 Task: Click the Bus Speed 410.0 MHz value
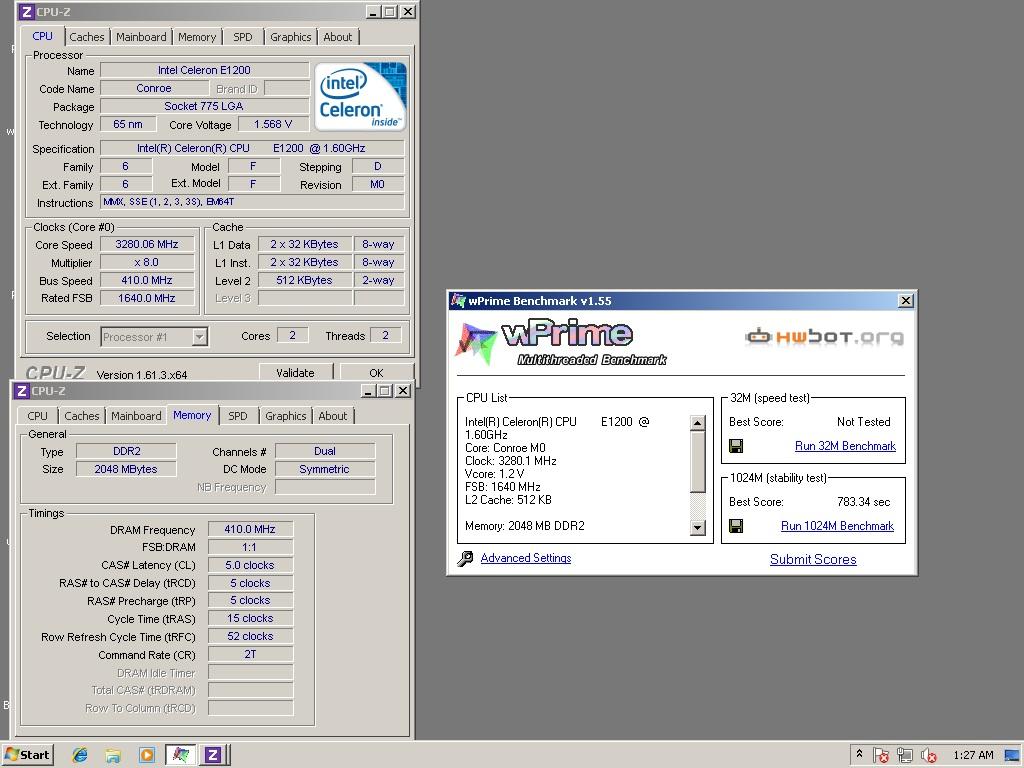tap(147, 280)
